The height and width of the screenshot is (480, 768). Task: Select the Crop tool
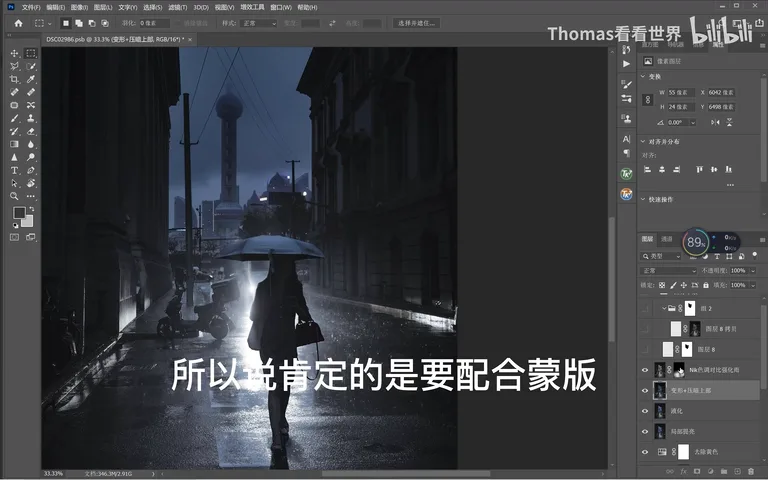pyautogui.click(x=14, y=79)
